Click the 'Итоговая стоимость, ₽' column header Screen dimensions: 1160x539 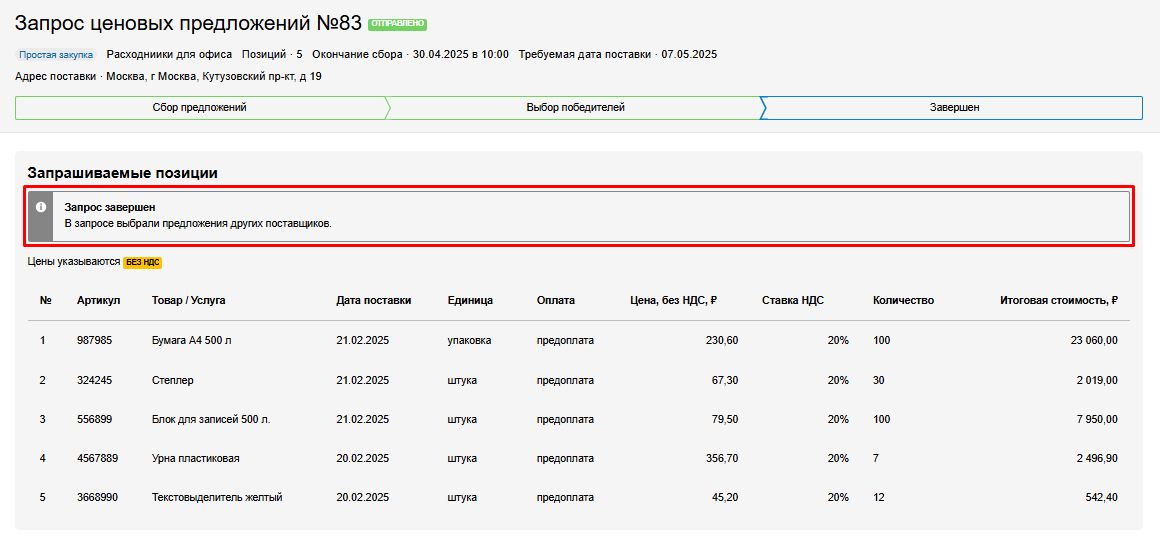(x=1058, y=300)
